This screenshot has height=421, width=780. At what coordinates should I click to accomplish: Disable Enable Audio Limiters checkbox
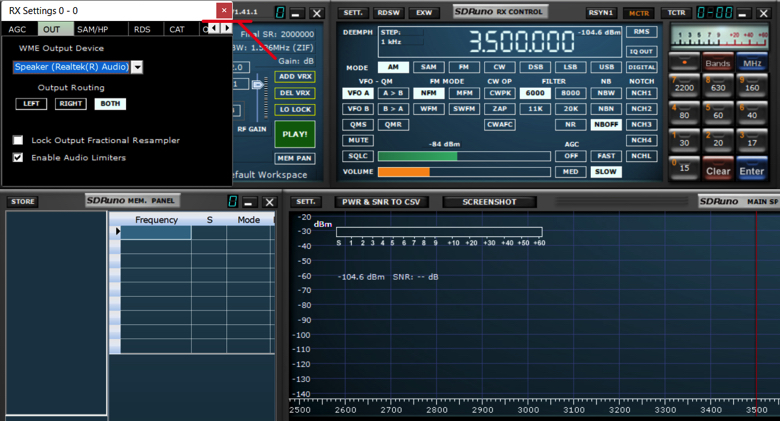(x=18, y=158)
